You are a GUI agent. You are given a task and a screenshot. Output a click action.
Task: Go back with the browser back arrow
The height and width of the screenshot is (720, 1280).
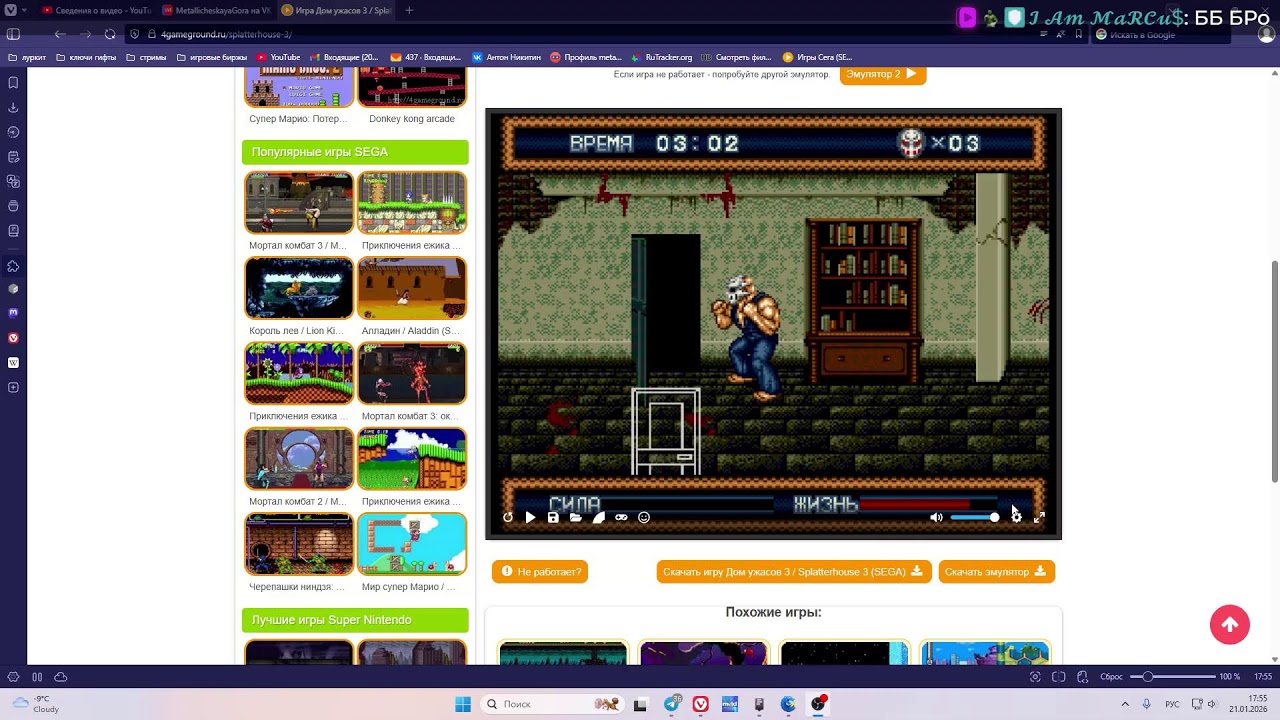tap(60, 34)
